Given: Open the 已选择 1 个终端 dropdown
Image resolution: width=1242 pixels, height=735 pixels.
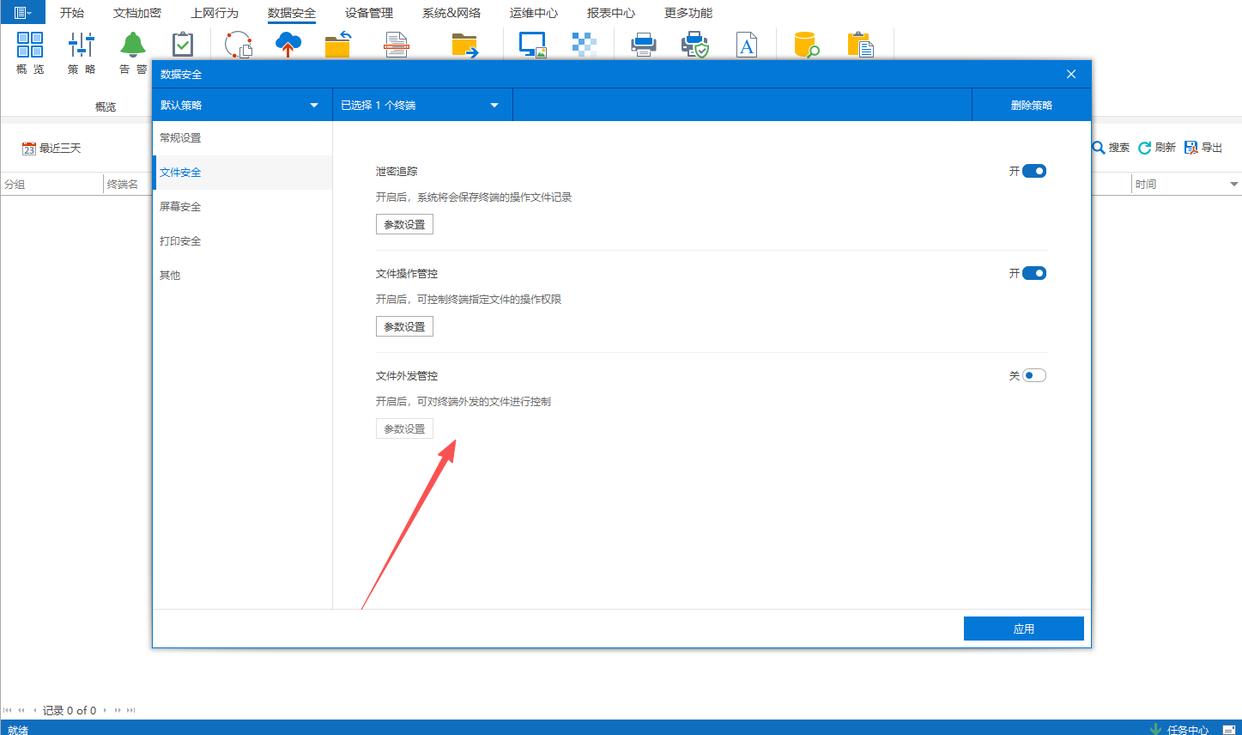Looking at the screenshot, I should click(494, 105).
